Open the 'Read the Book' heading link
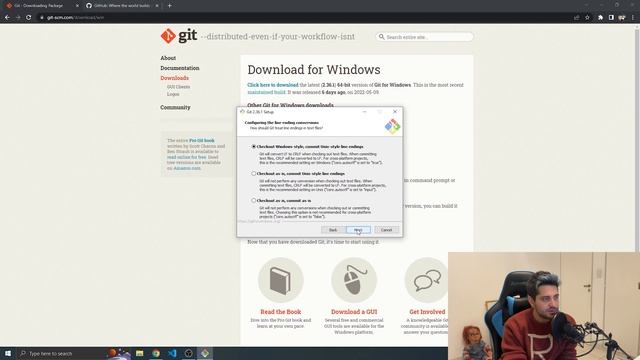Image resolution: width=640 pixels, height=360 pixels. coord(281,312)
